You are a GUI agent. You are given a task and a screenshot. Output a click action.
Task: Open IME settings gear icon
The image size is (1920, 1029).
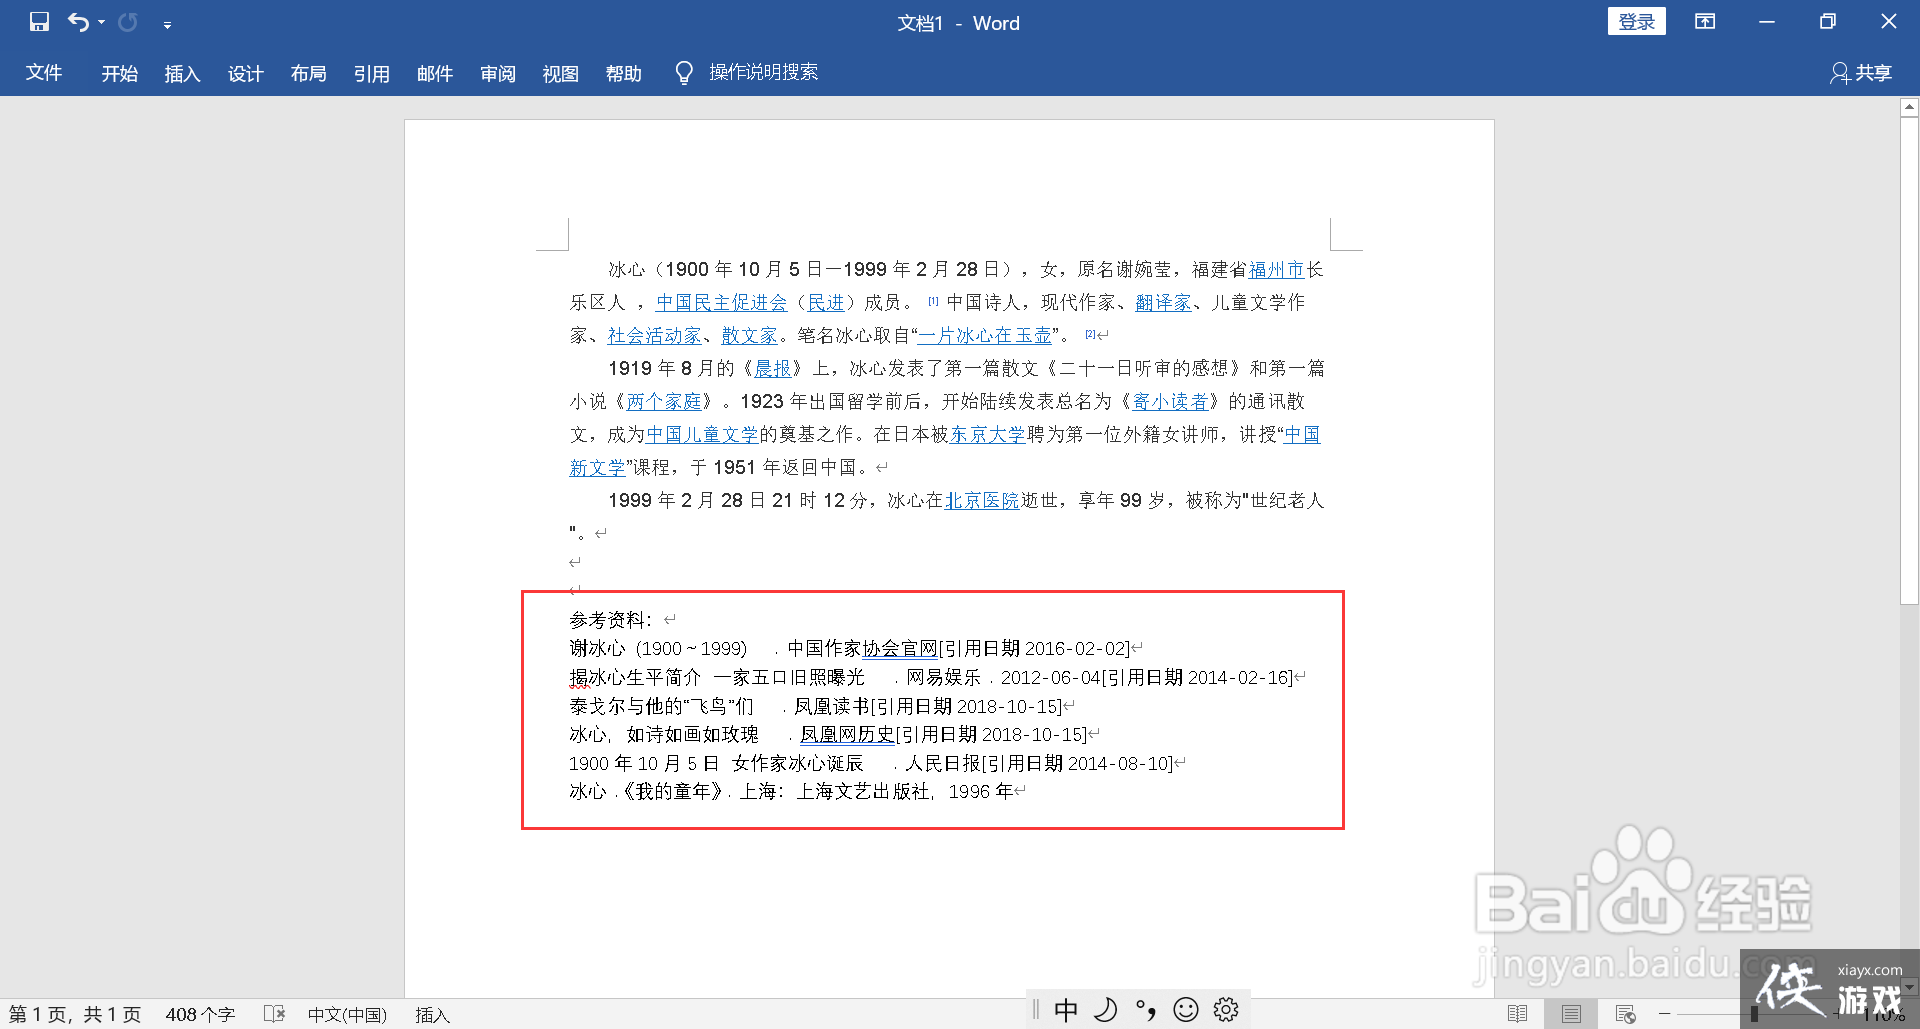coord(1226,1010)
